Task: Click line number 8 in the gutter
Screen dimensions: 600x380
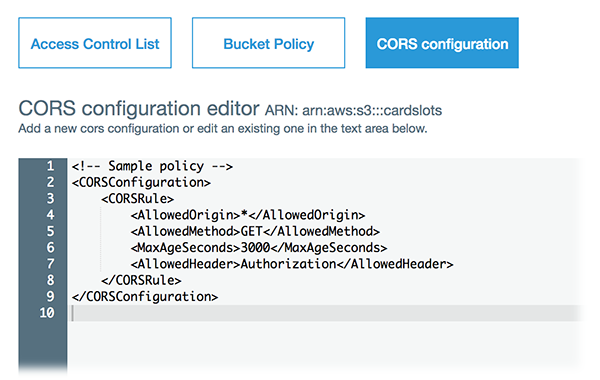Action: click(50, 280)
